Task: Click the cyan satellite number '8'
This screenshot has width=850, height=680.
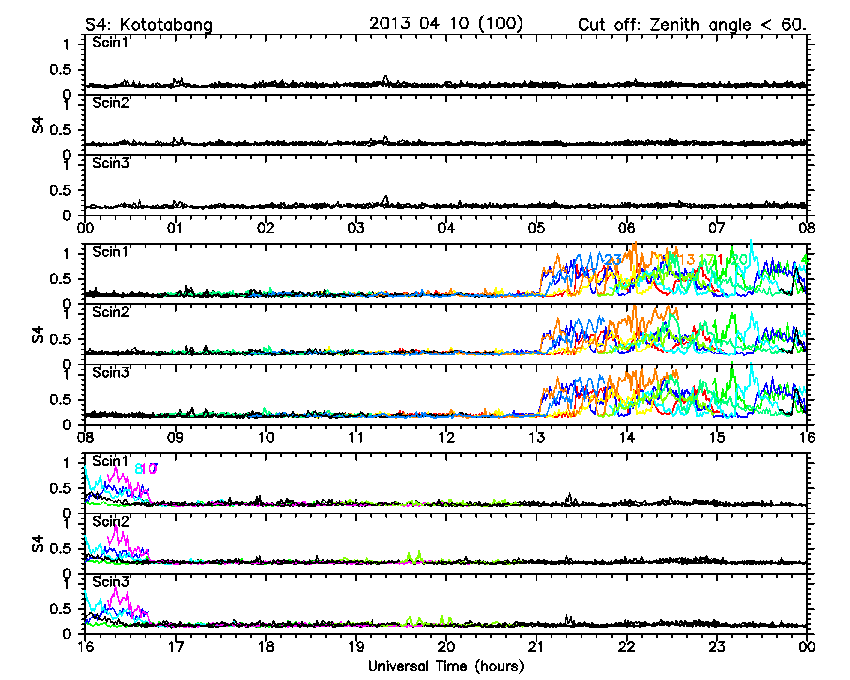Action: (138, 469)
